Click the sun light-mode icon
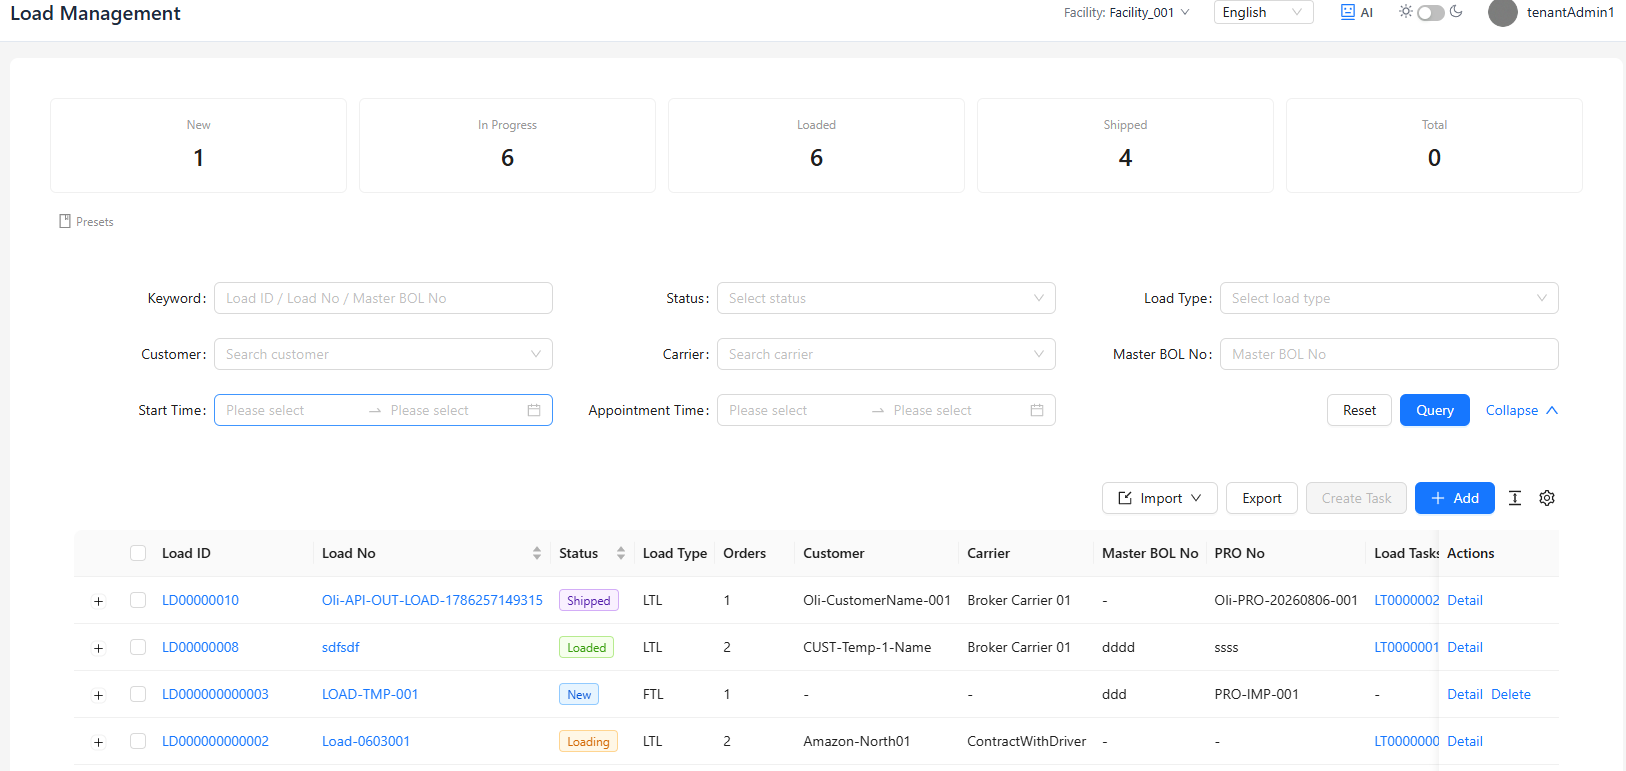The width and height of the screenshot is (1626, 771). click(1406, 12)
